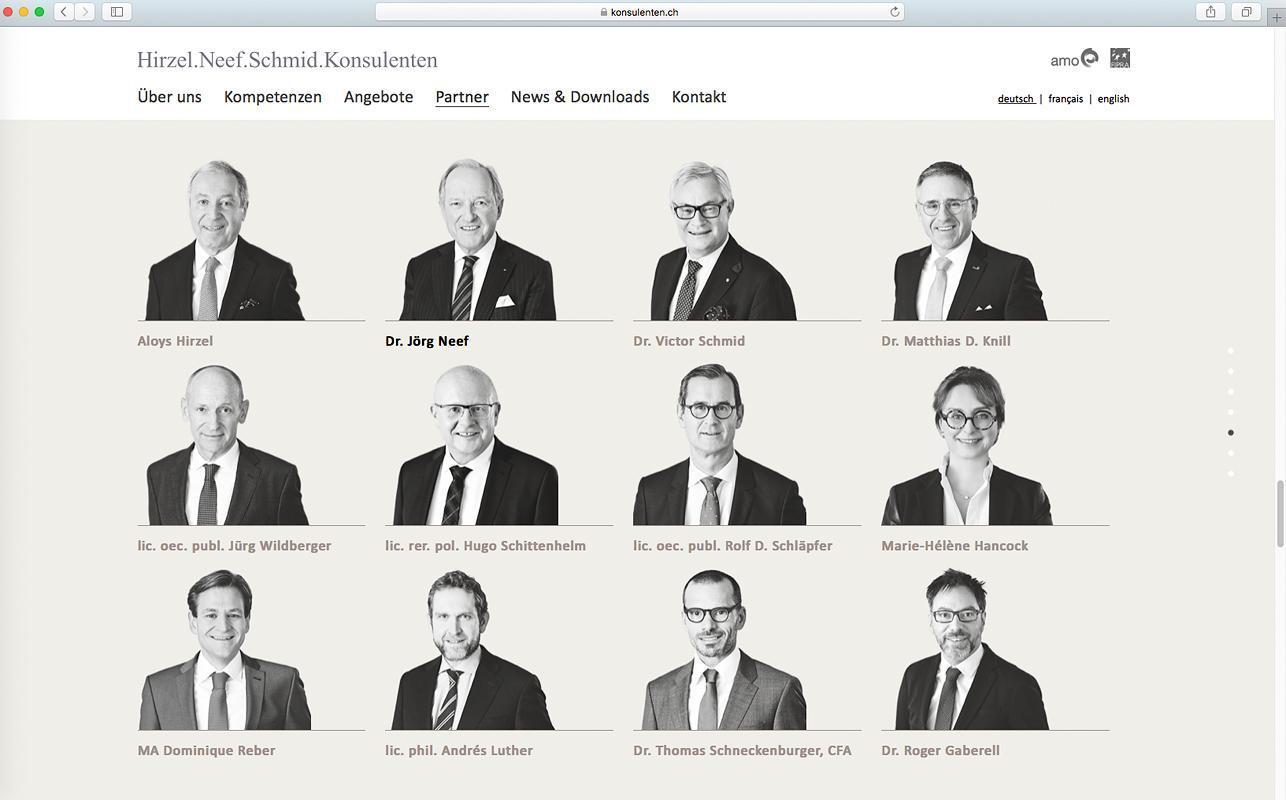Screen dimensions: 1286x800
Task: Reload the page with the refresh icon
Action: tap(895, 12)
